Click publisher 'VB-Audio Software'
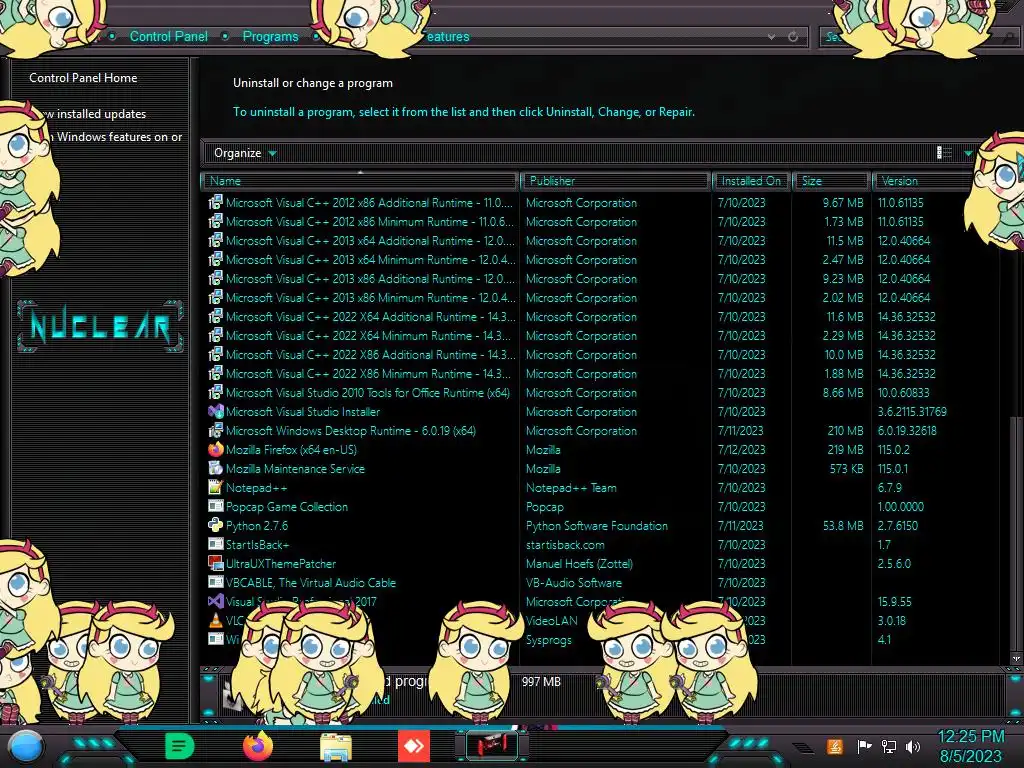1024x768 pixels. tap(573, 582)
